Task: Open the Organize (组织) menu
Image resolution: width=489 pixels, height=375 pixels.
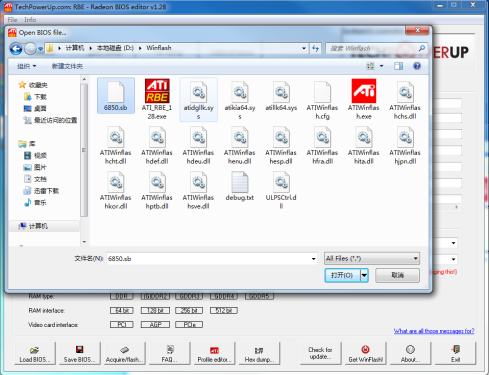Action: point(27,66)
